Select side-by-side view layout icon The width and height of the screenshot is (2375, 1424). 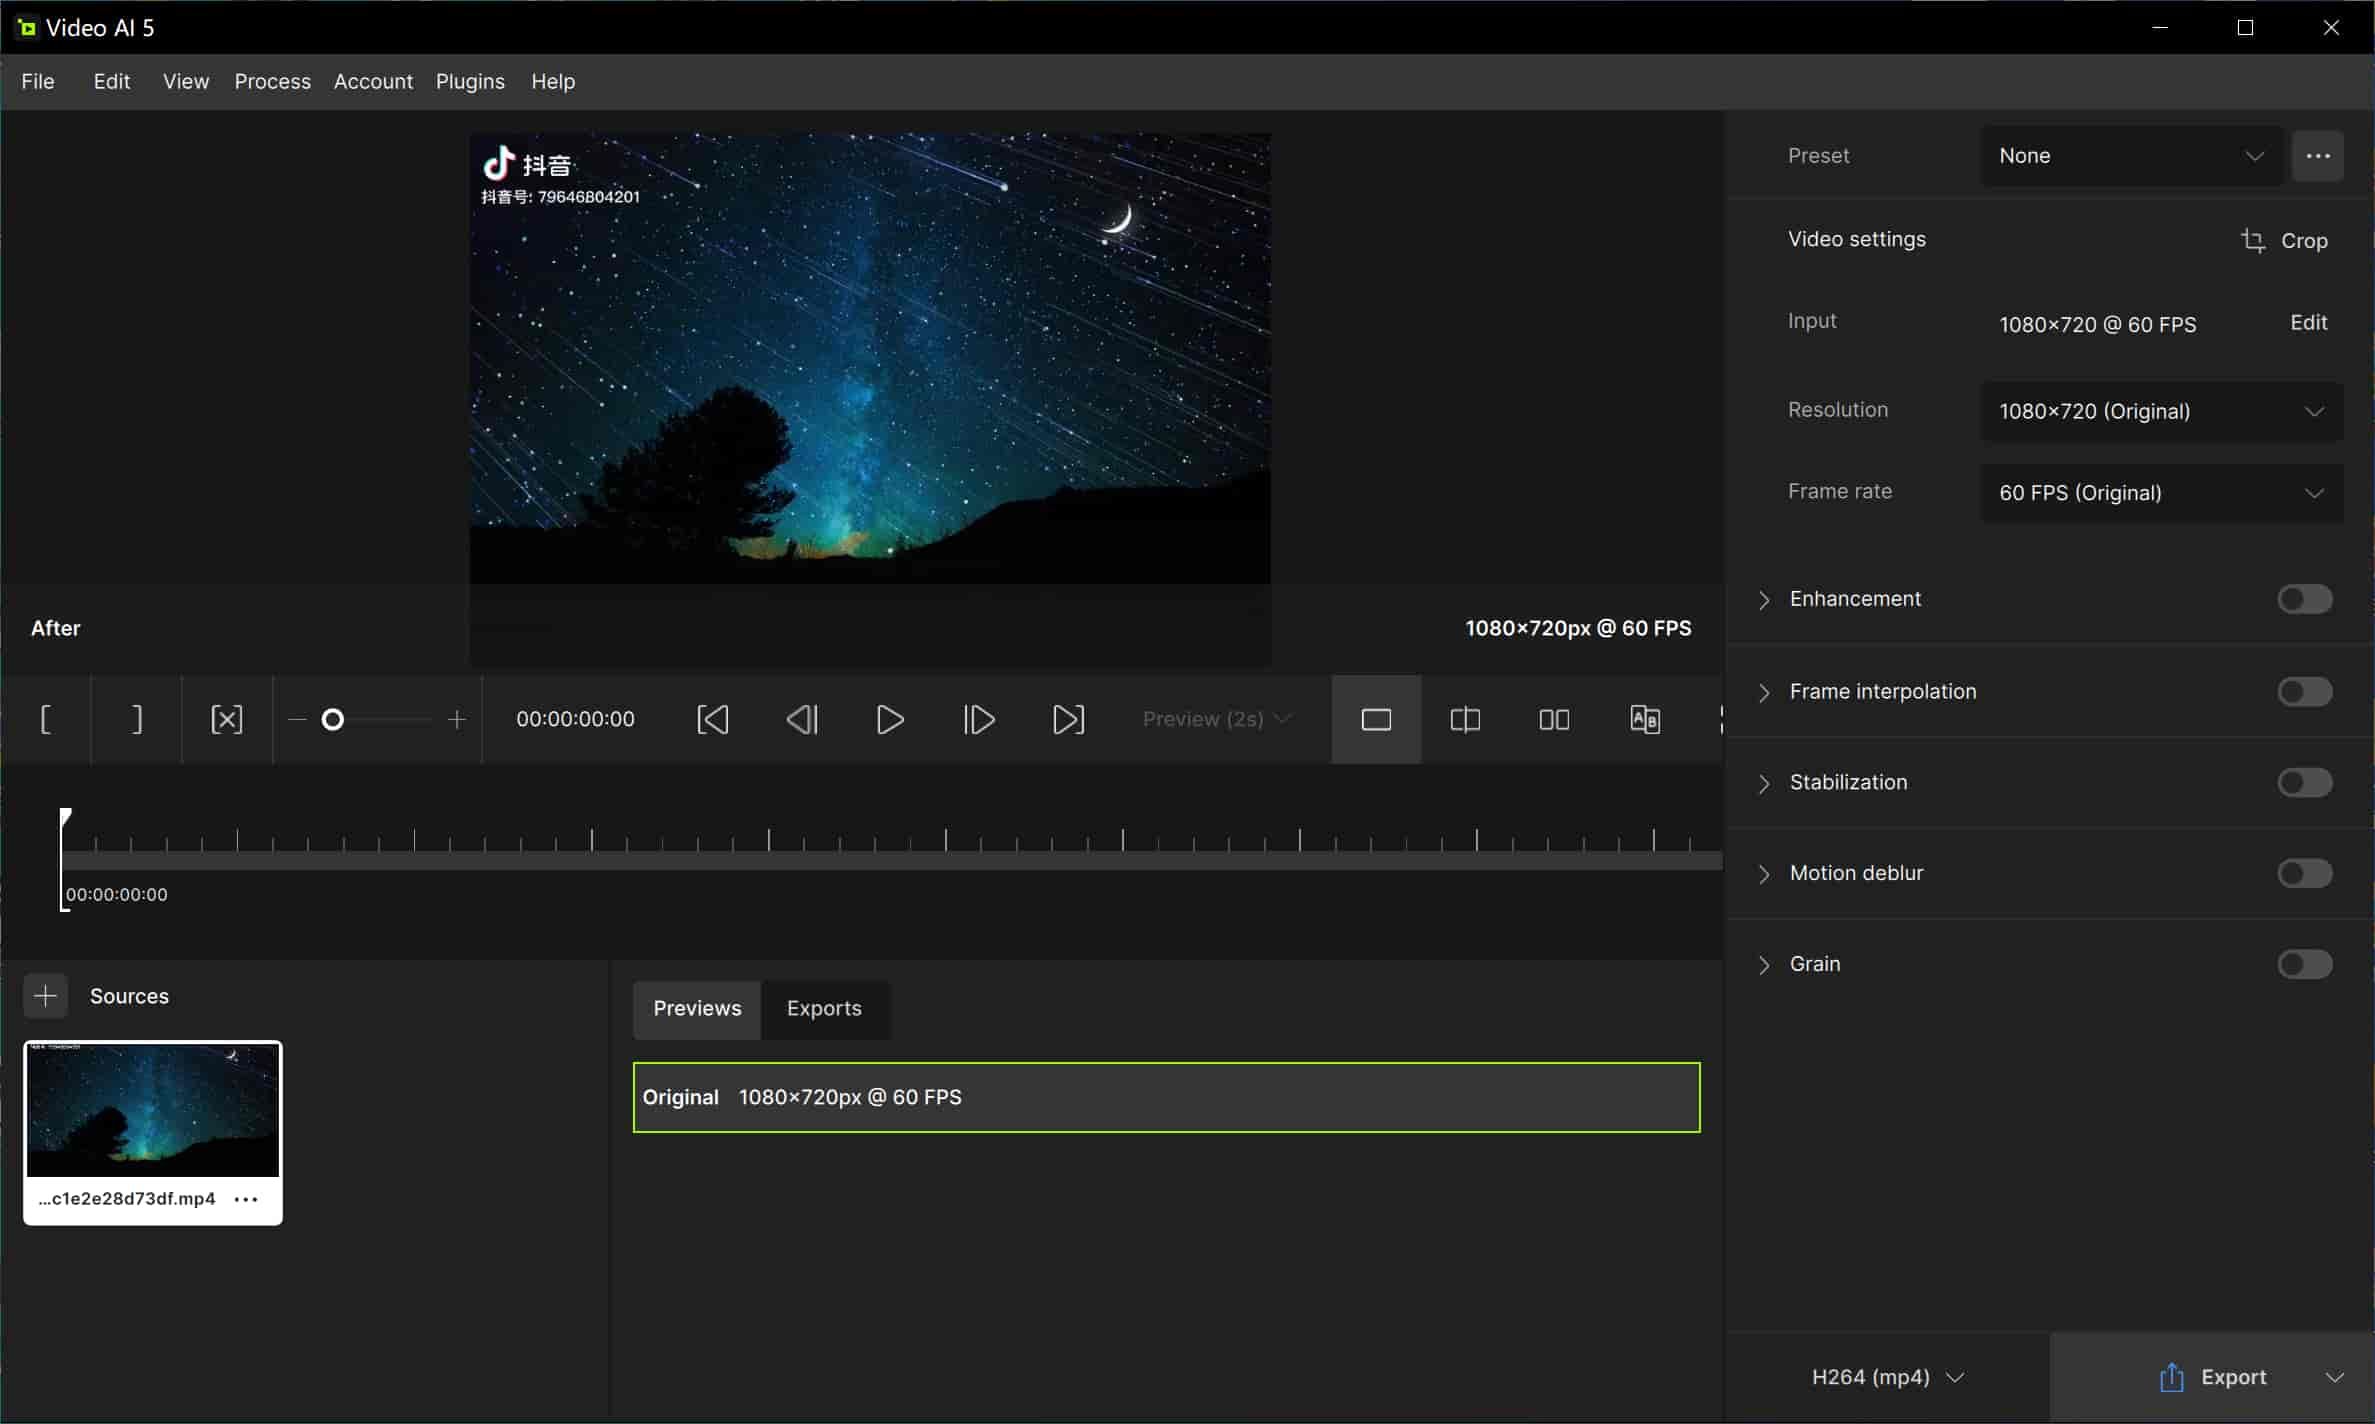point(1554,719)
